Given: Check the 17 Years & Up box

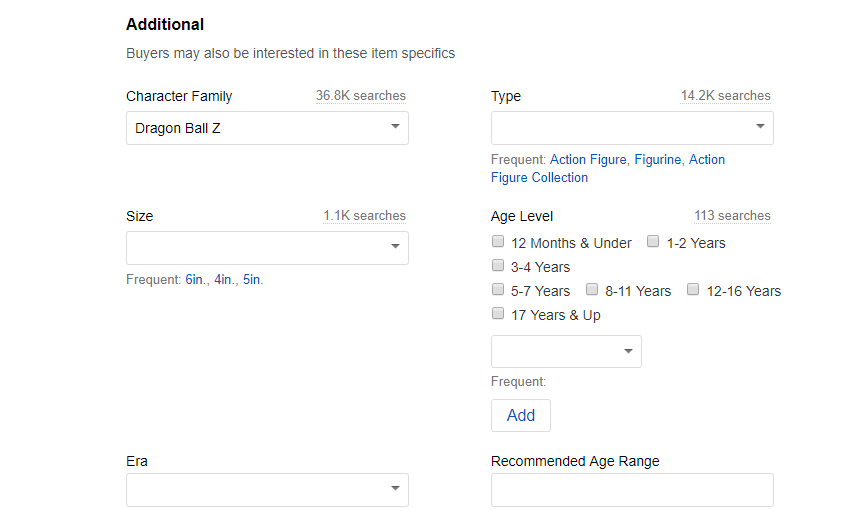Looking at the screenshot, I should [498, 313].
